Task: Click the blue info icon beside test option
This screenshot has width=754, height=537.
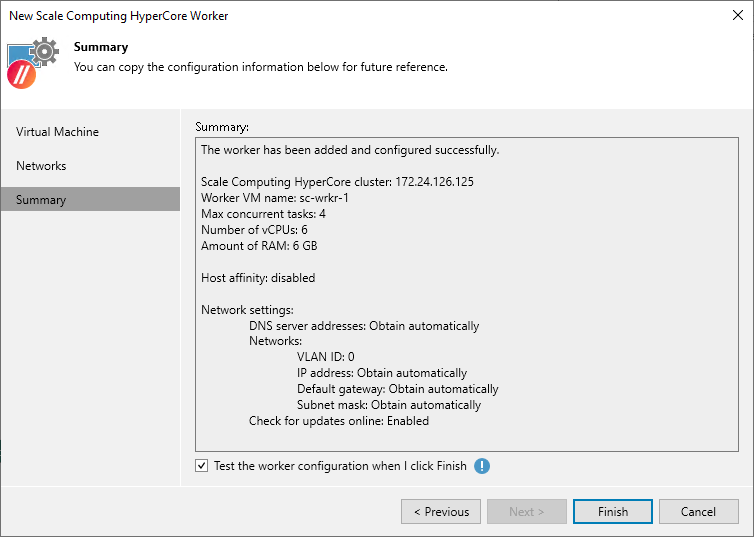Action: [482, 466]
